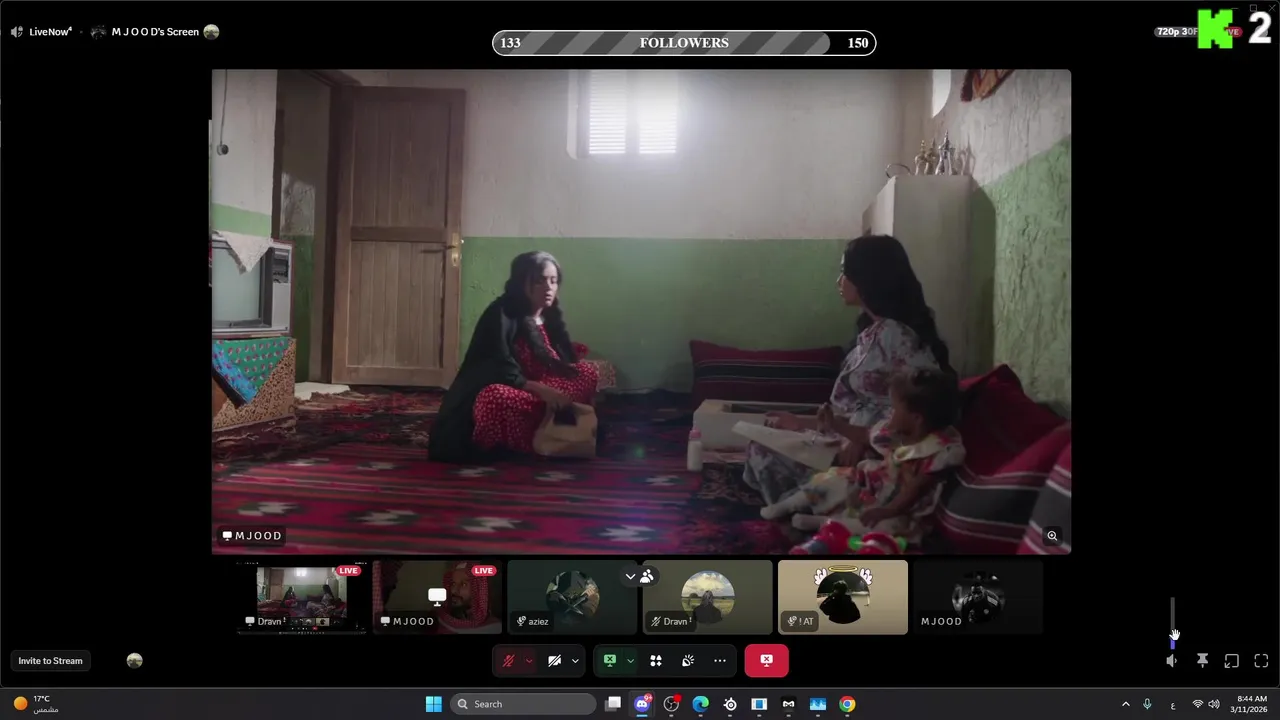Mute the stream volume speaker icon
The image size is (1280, 720).
pyautogui.click(x=1172, y=661)
